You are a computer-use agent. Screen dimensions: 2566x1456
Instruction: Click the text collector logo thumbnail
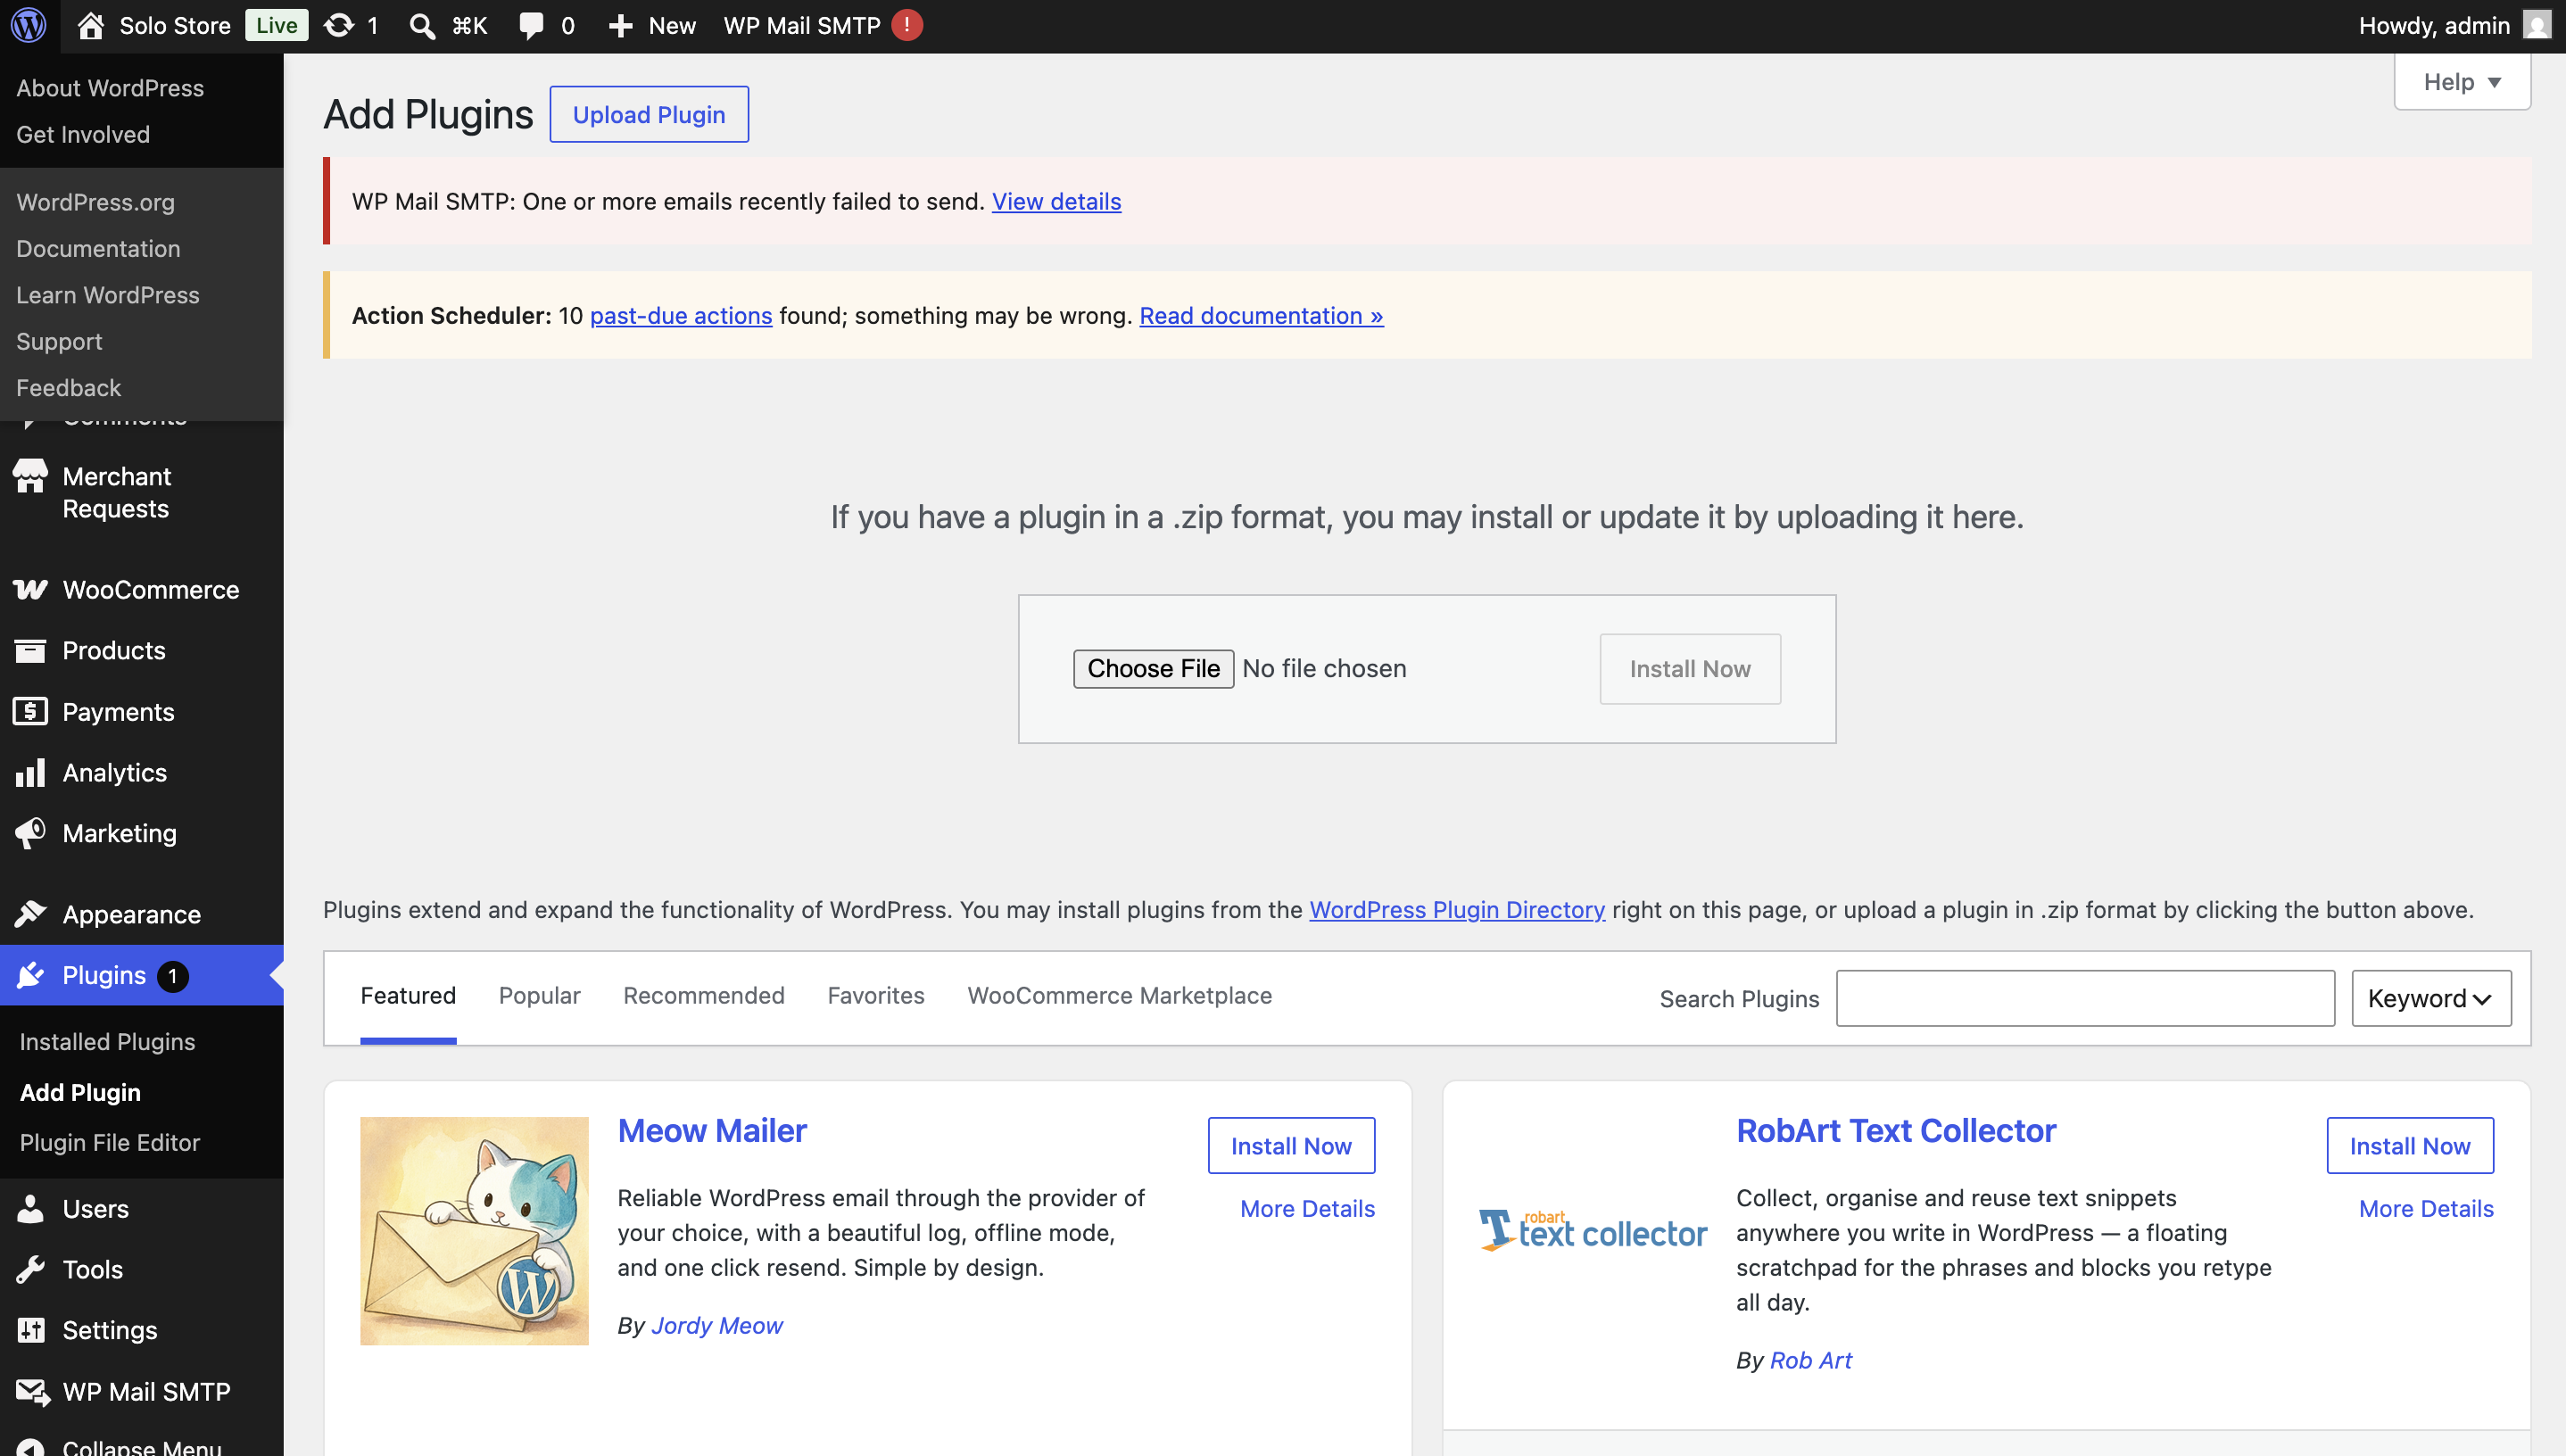coord(1593,1231)
